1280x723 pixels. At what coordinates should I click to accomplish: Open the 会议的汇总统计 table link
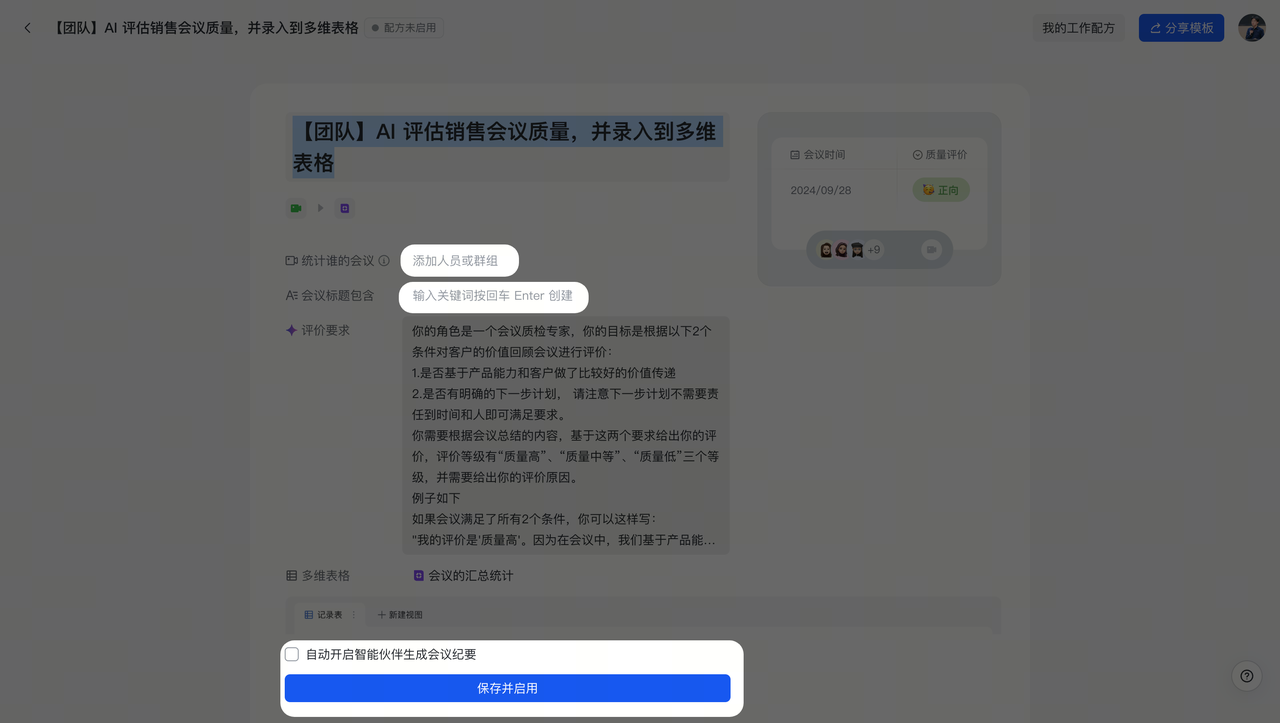(x=470, y=576)
